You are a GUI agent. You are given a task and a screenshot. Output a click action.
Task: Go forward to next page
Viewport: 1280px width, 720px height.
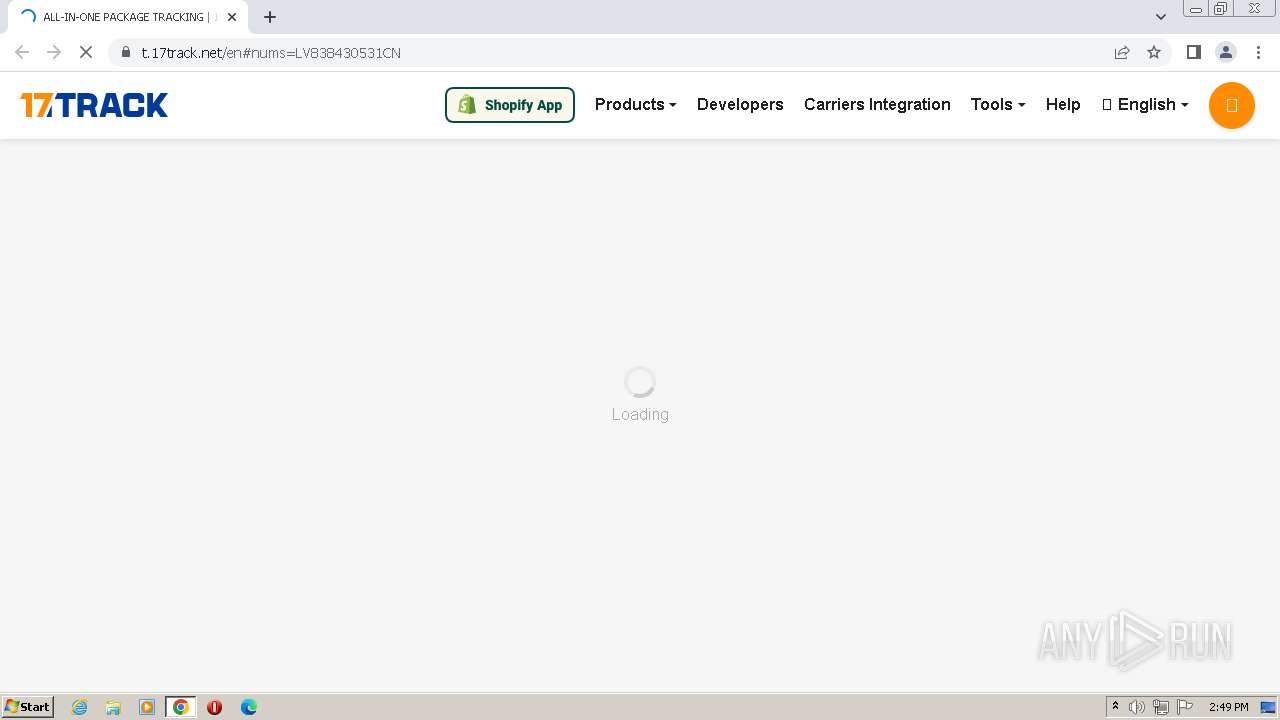(54, 52)
